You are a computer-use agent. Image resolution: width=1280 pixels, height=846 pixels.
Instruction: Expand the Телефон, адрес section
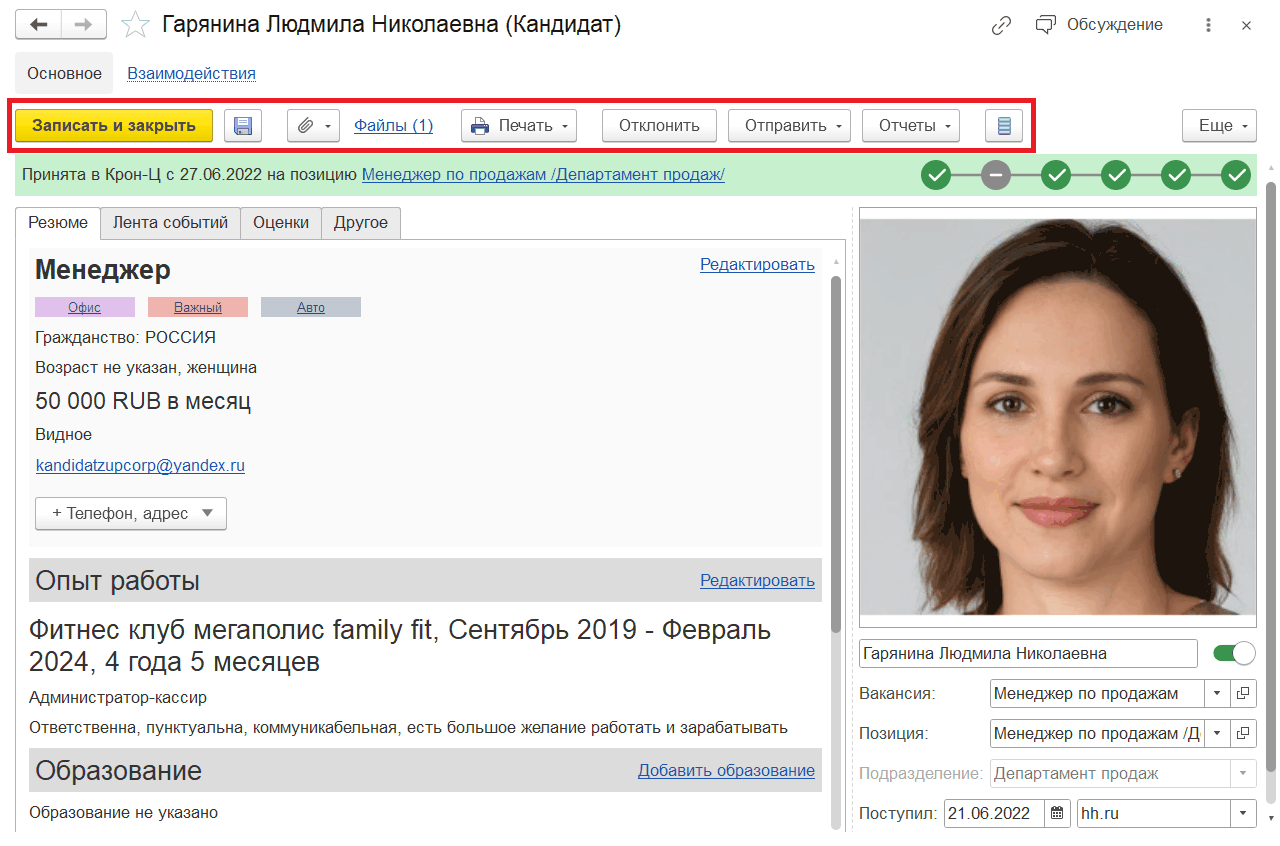(131, 514)
